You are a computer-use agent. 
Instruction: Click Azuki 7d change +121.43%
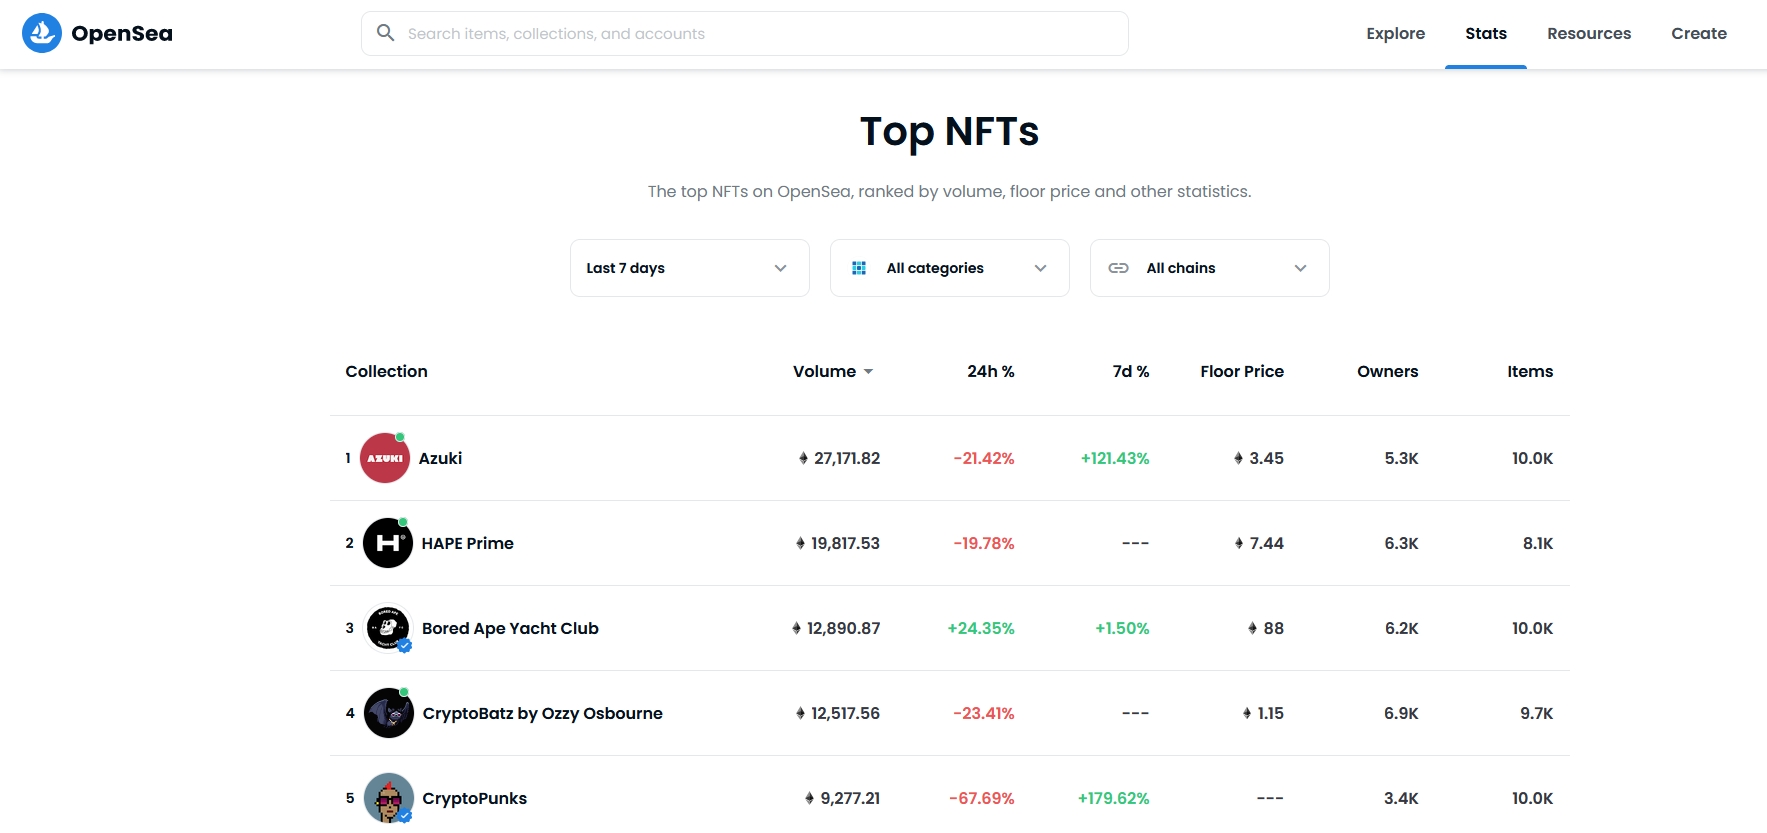[x=1115, y=458]
